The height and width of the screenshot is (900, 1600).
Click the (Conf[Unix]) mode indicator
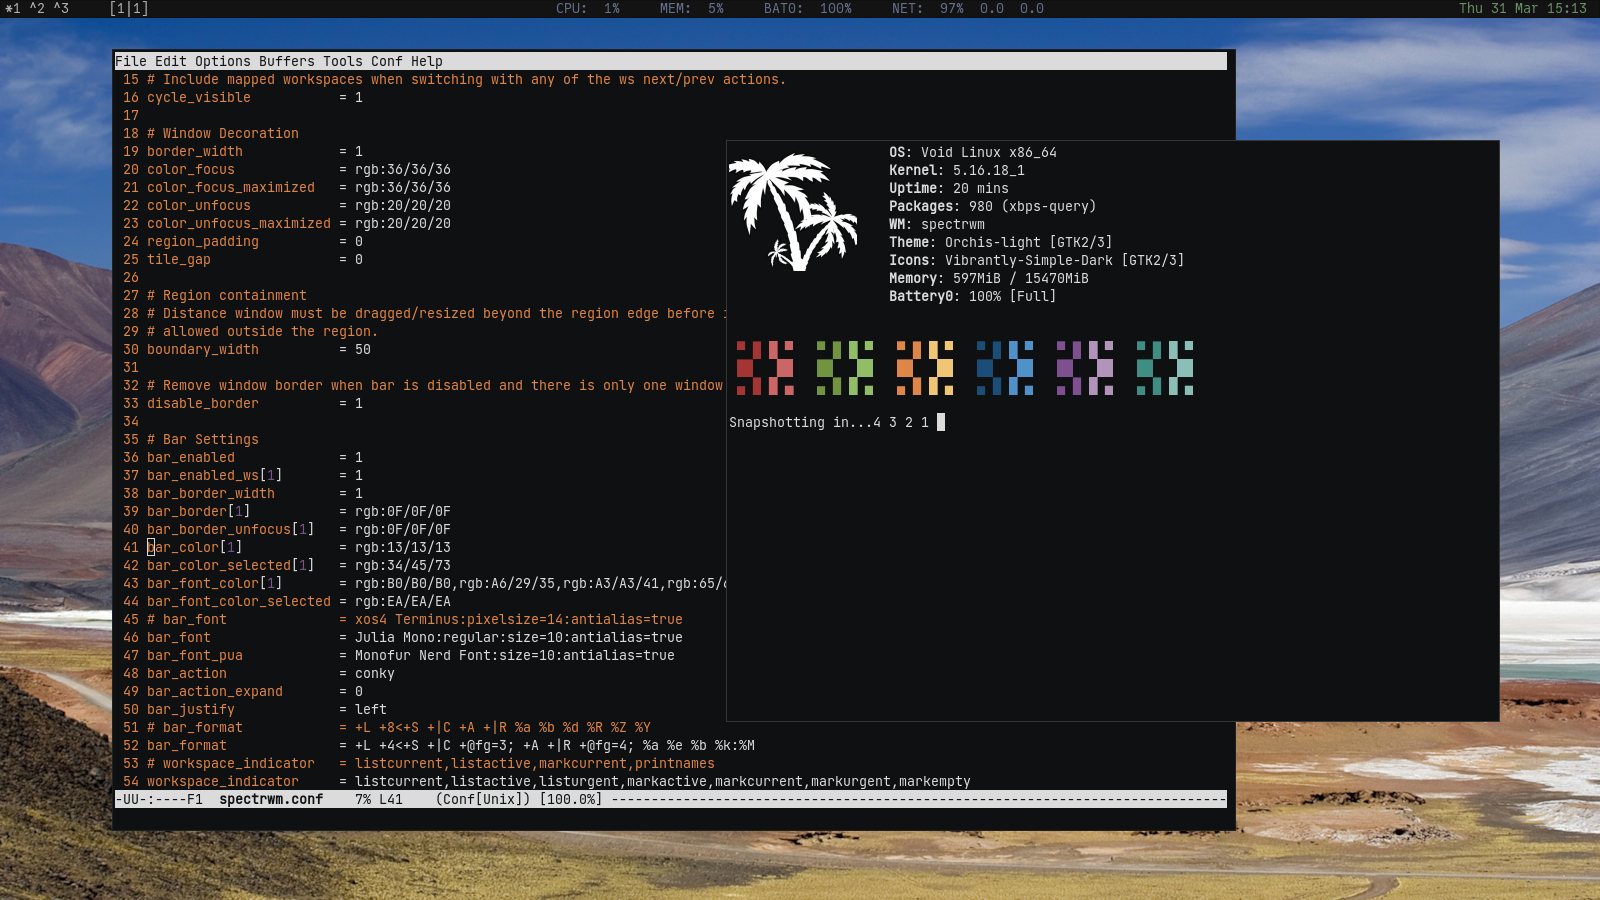[x=483, y=799]
